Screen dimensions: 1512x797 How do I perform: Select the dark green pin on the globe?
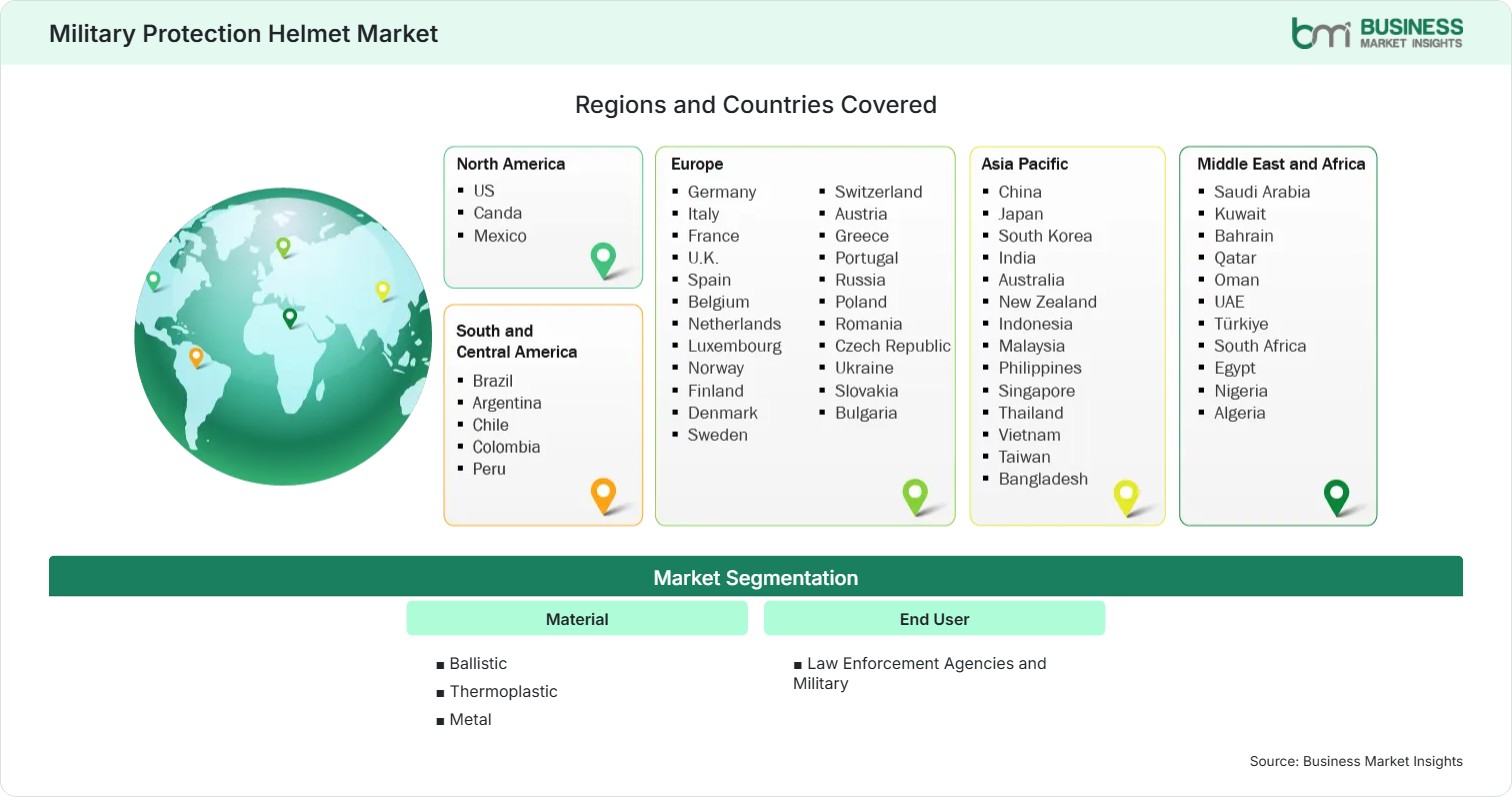(290, 317)
